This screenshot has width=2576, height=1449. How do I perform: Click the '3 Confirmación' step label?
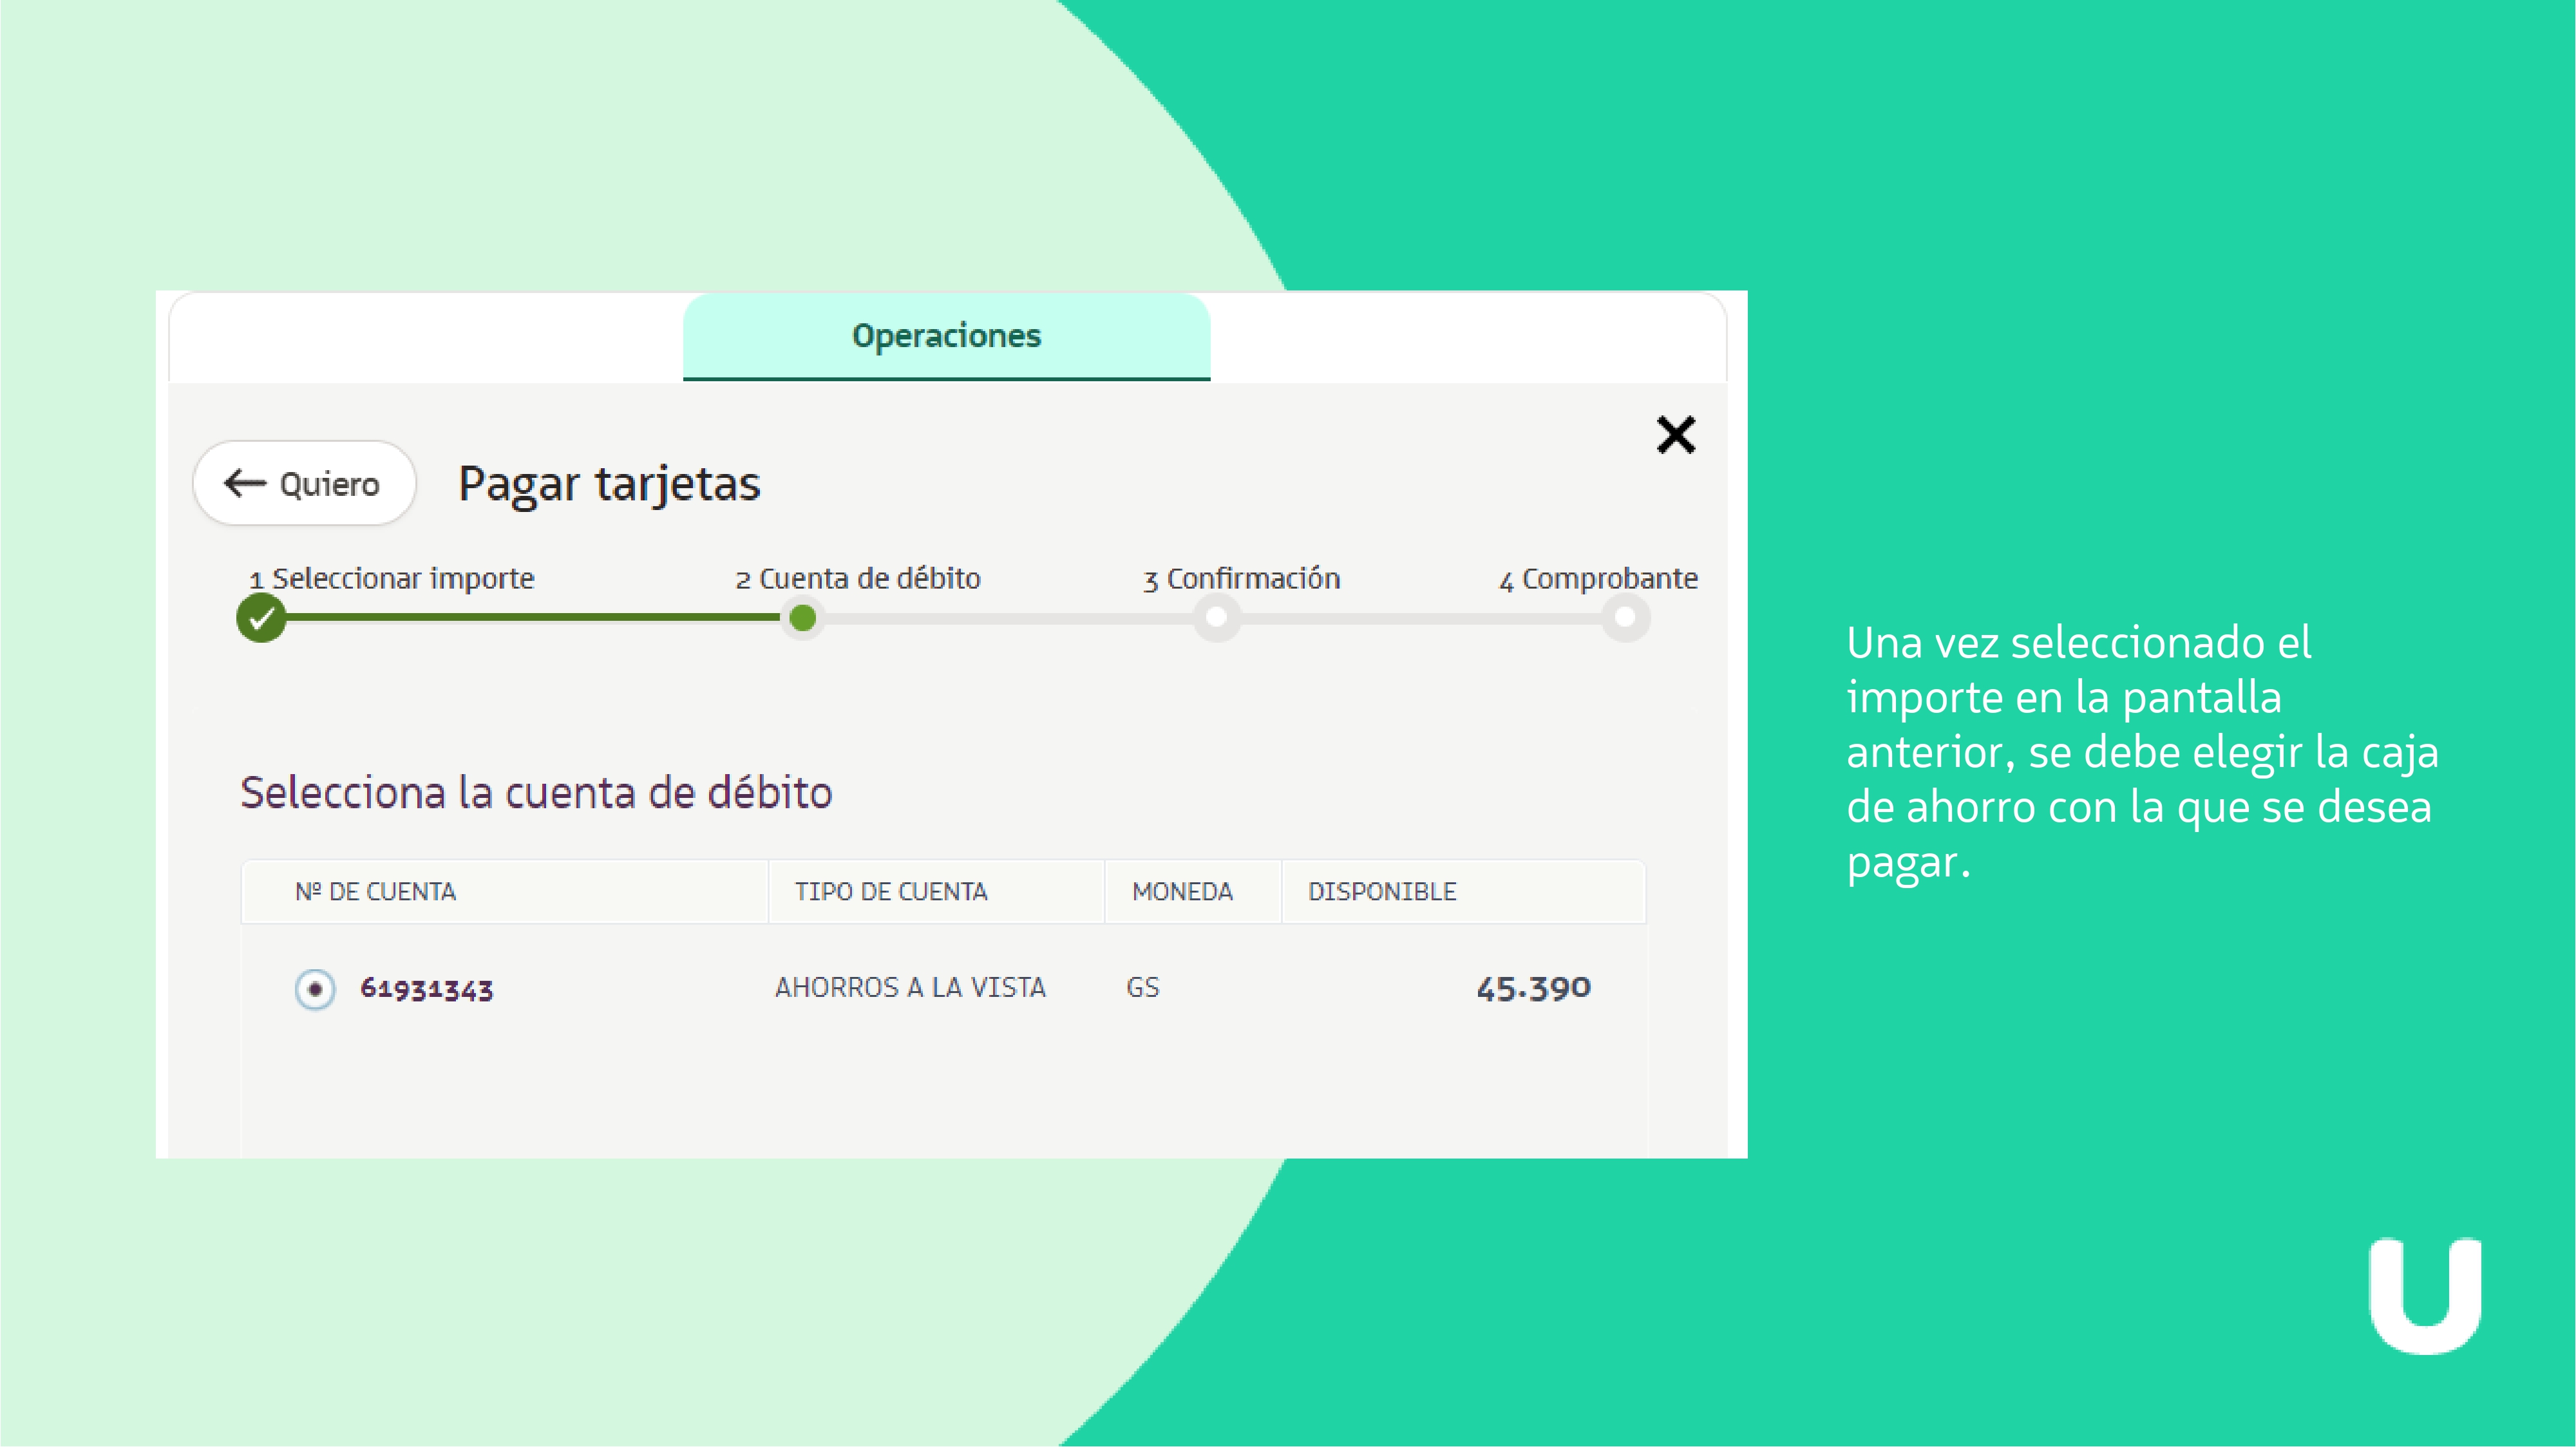(1242, 578)
